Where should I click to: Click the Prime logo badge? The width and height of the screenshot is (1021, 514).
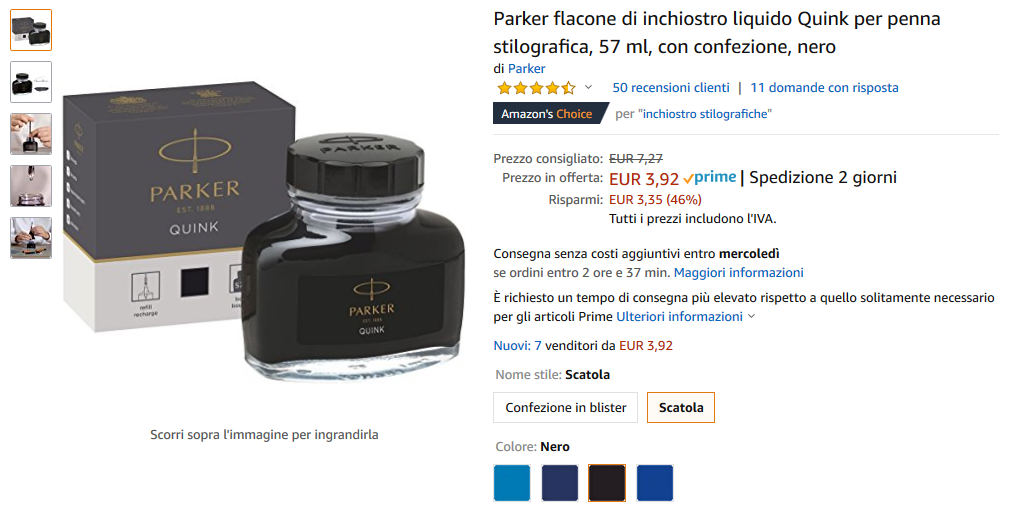(710, 177)
